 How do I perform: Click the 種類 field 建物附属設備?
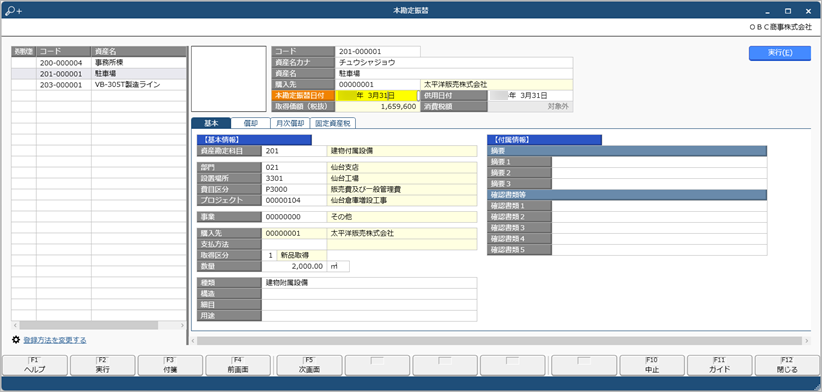(x=370, y=282)
